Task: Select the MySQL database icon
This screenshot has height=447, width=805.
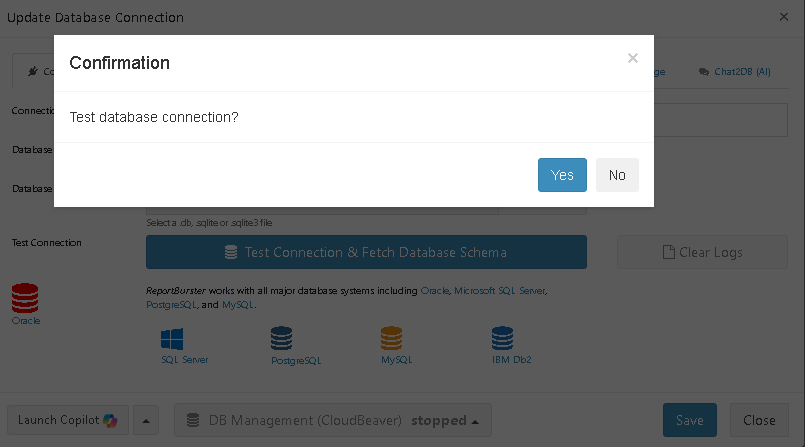Action: click(x=391, y=338)
